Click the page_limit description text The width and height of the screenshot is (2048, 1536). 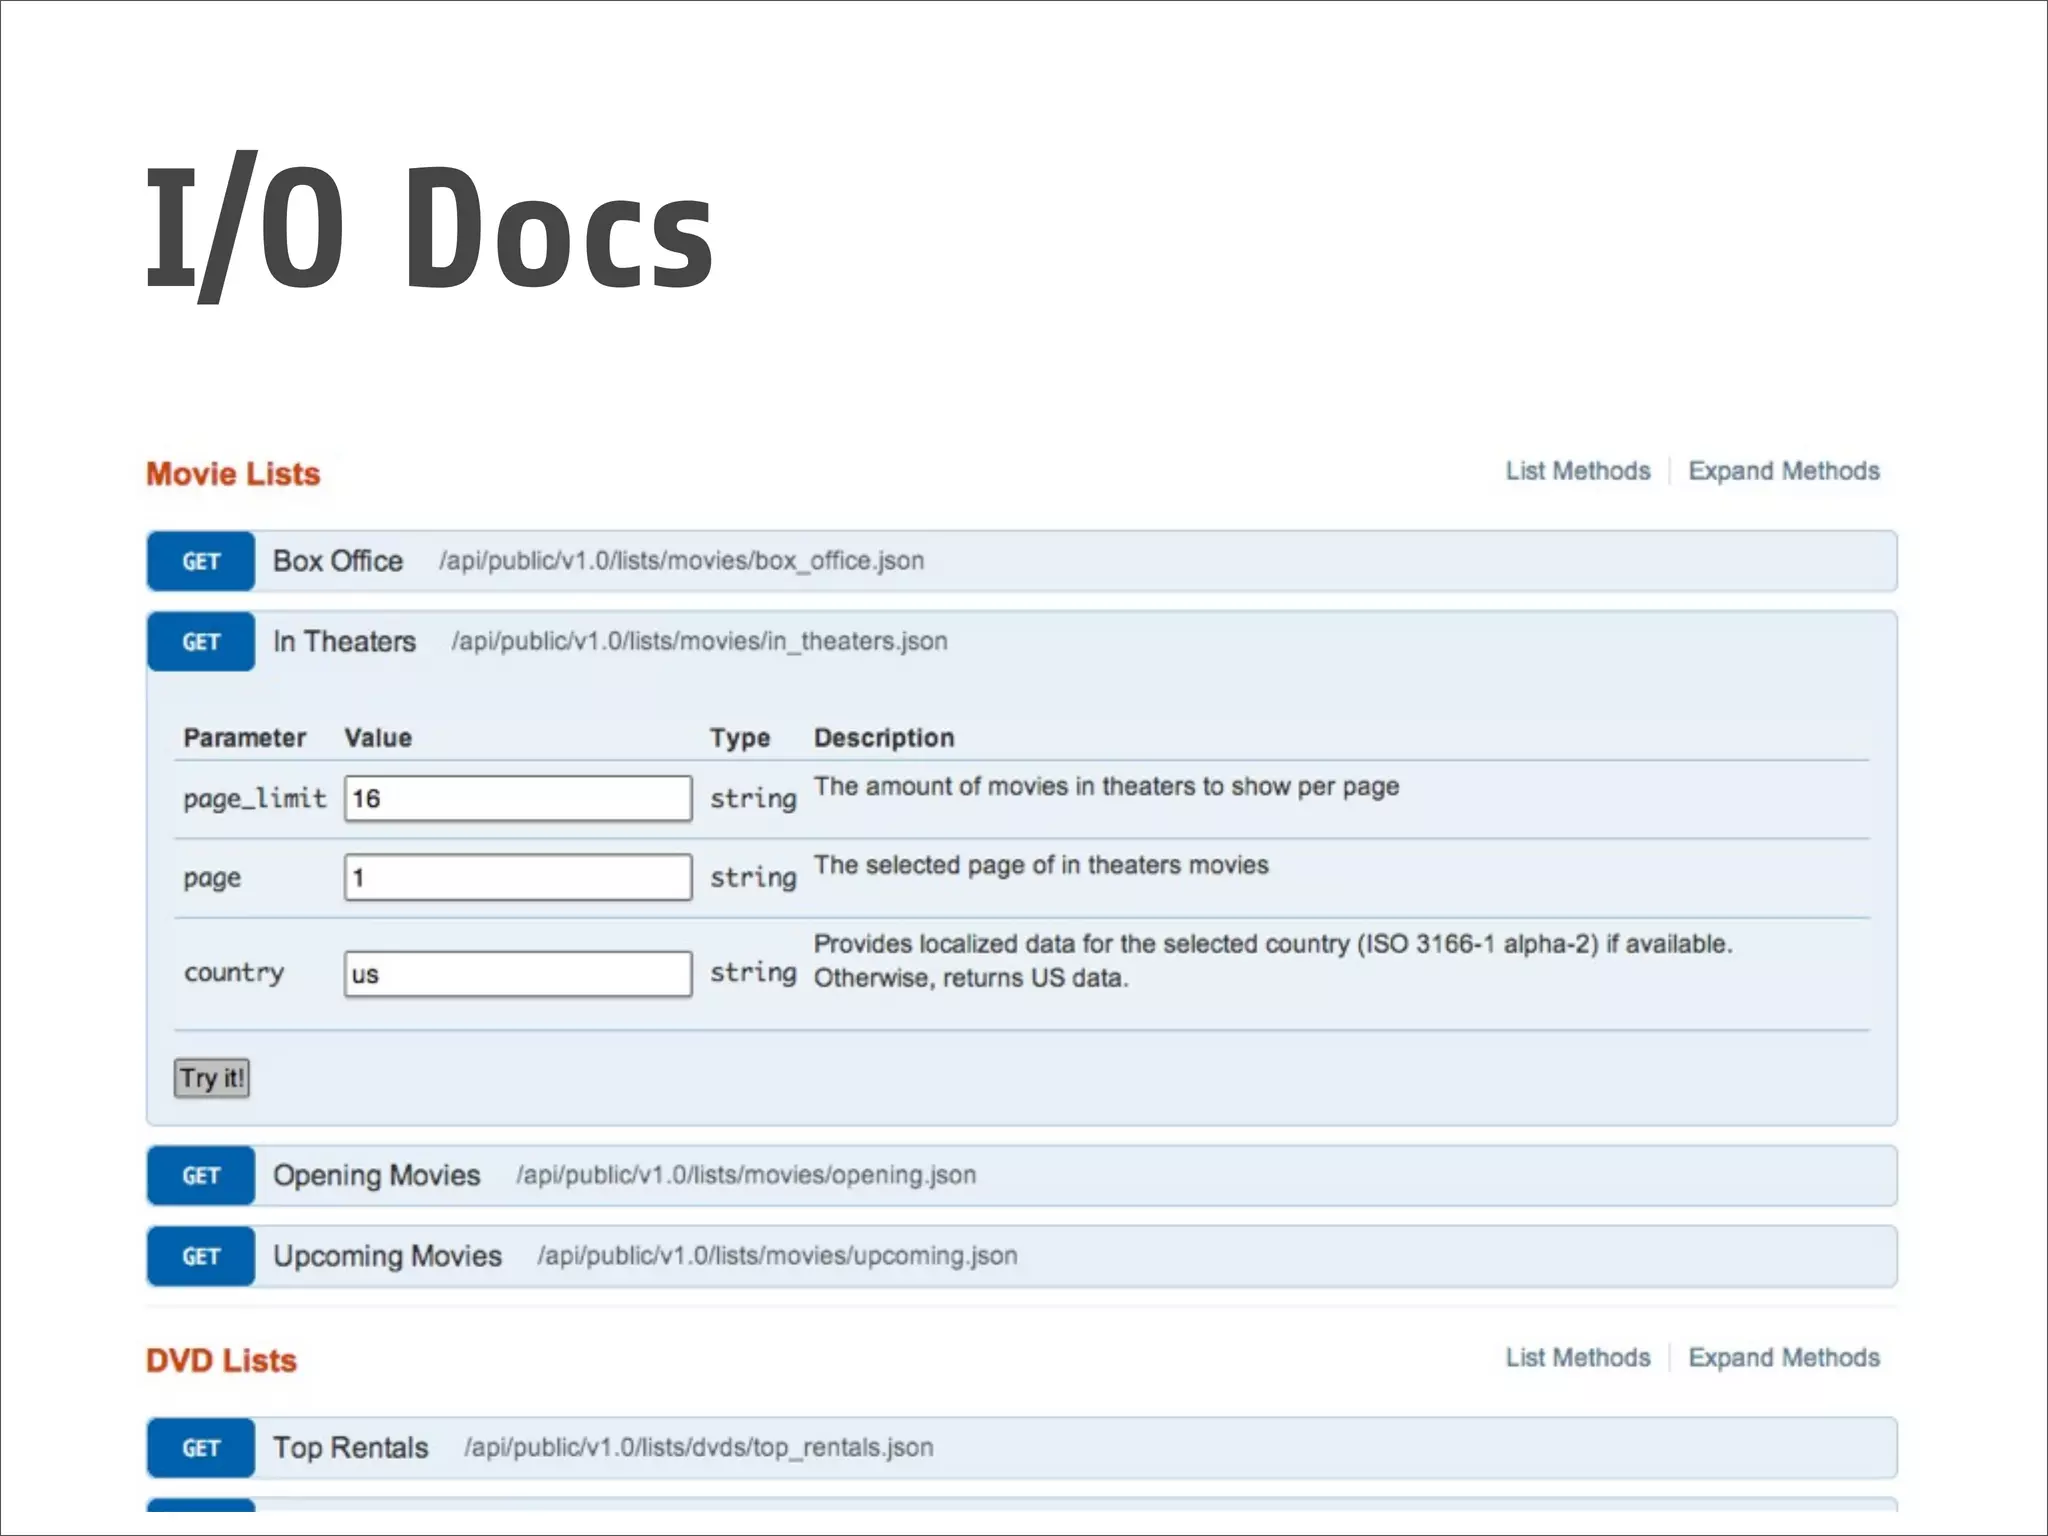click(1106, 787)
